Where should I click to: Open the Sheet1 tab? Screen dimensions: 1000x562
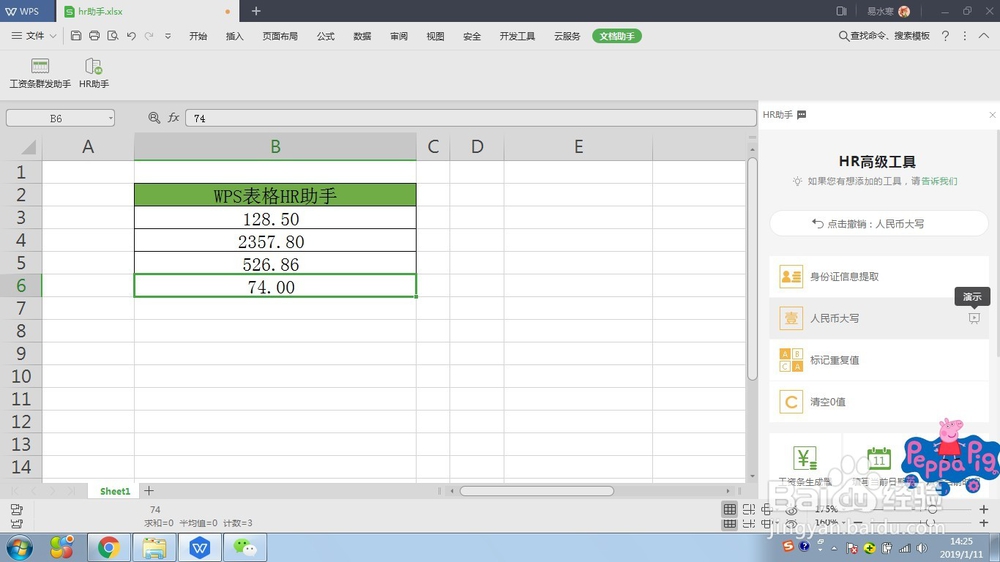(x=115, y=491)
